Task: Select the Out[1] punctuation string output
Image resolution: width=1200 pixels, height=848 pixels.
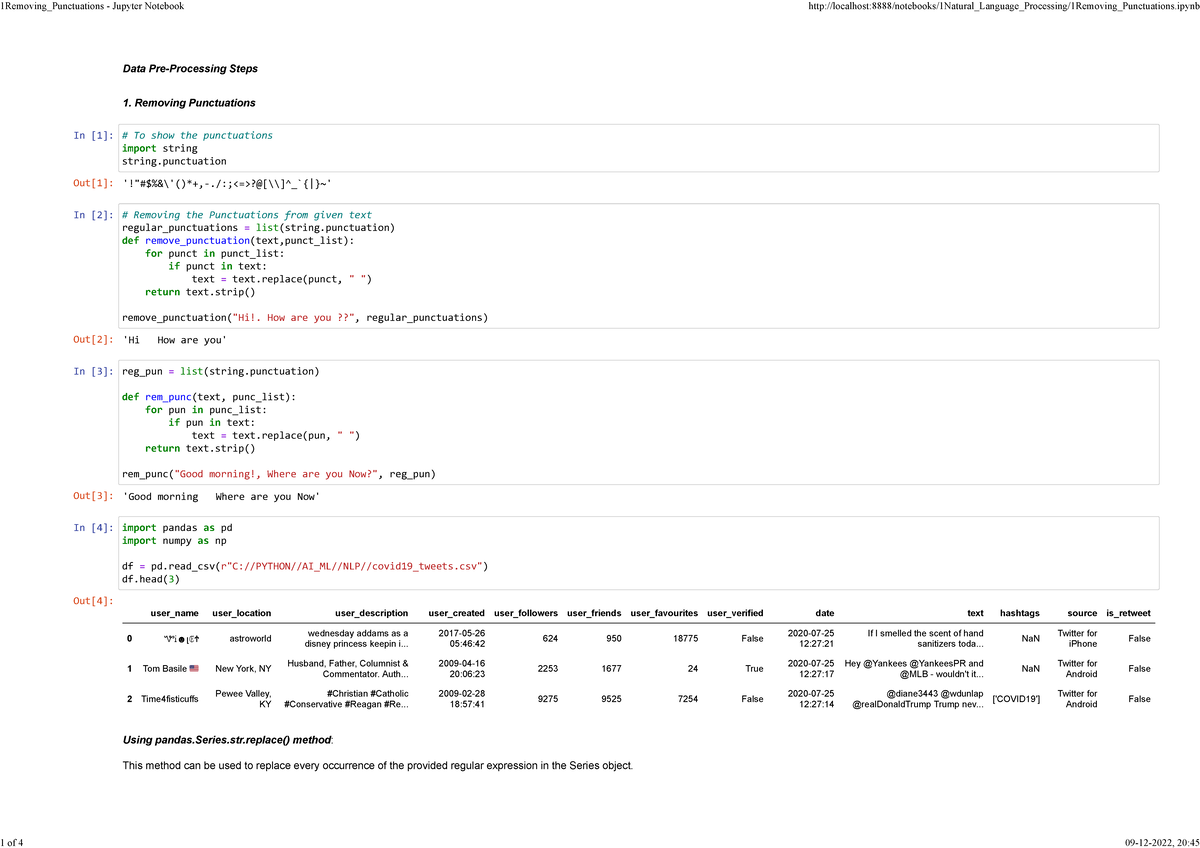Action: click(x=225, y=183)
